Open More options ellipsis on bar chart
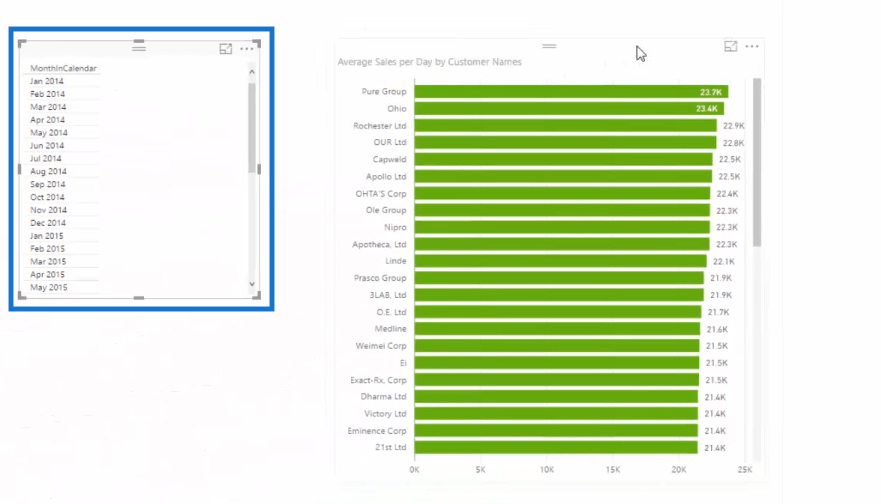Image resolution: width=881 pixels, height=504 pixels. [x=752, y=47]
